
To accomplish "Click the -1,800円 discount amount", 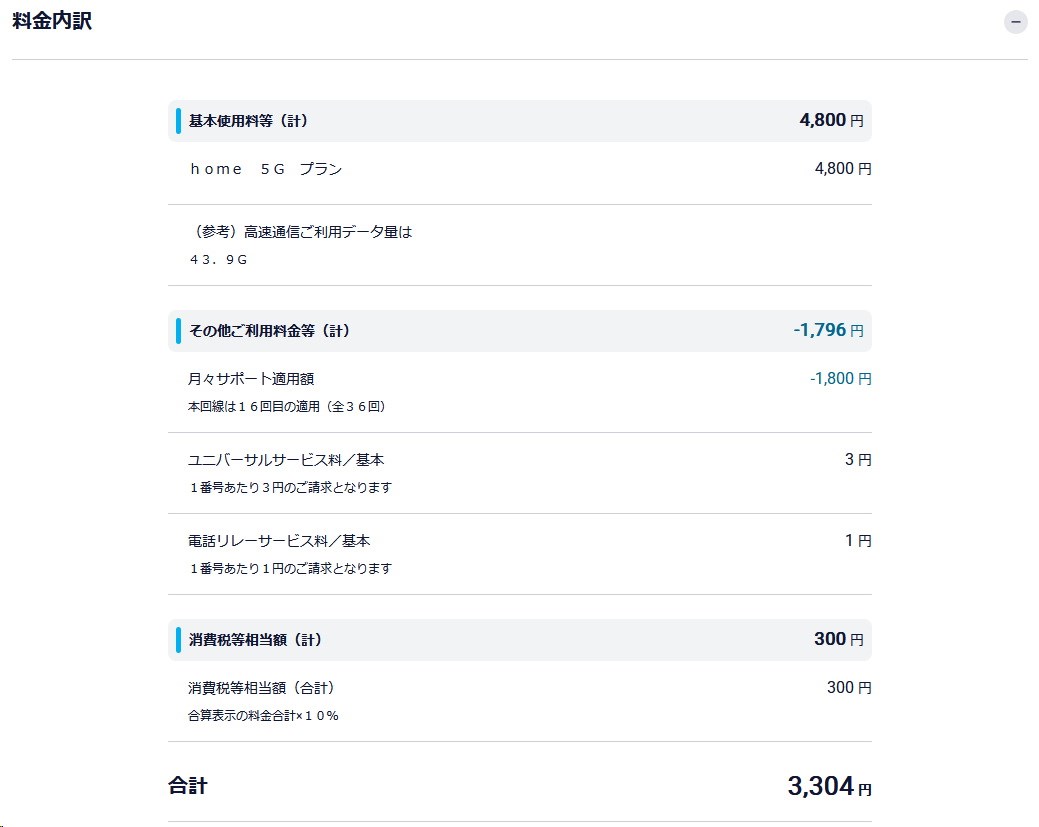I will tap(838, 379).
